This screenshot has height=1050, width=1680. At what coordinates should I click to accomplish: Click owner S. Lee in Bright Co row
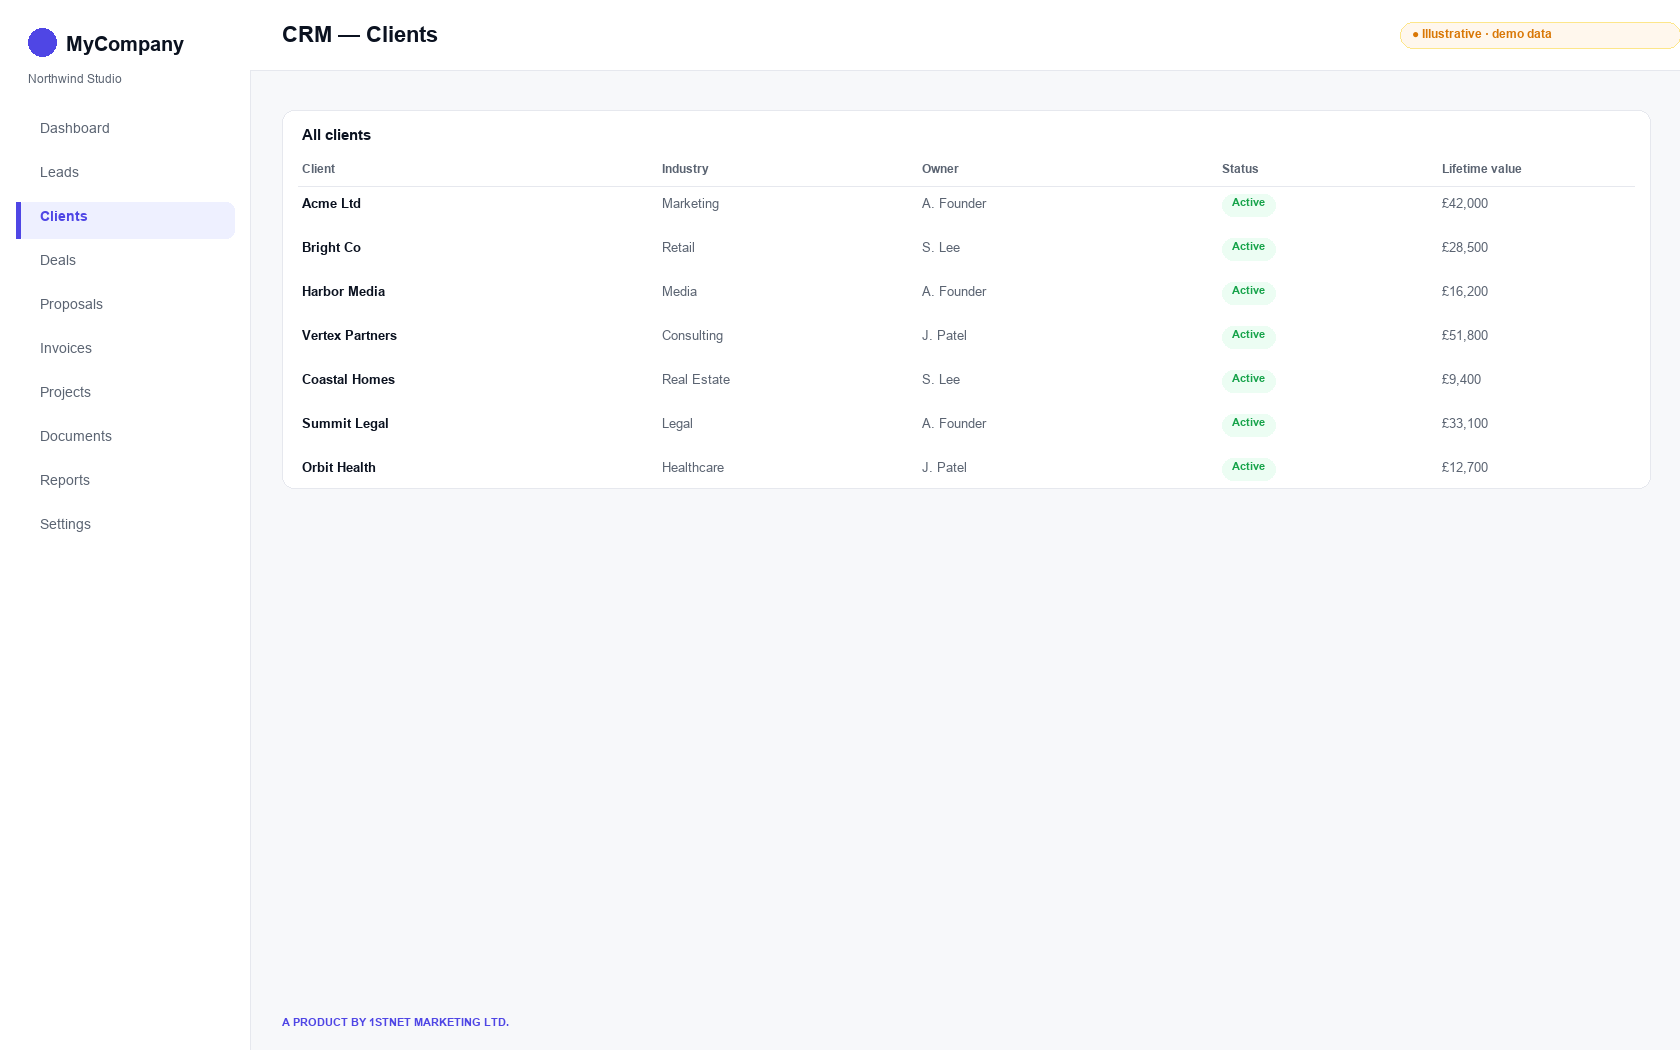[941, 247]
